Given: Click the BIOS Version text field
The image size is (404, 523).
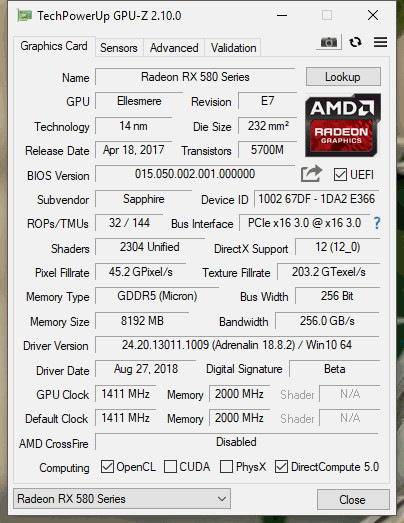Looking at the screenshot, I should (x=195, y=174).
